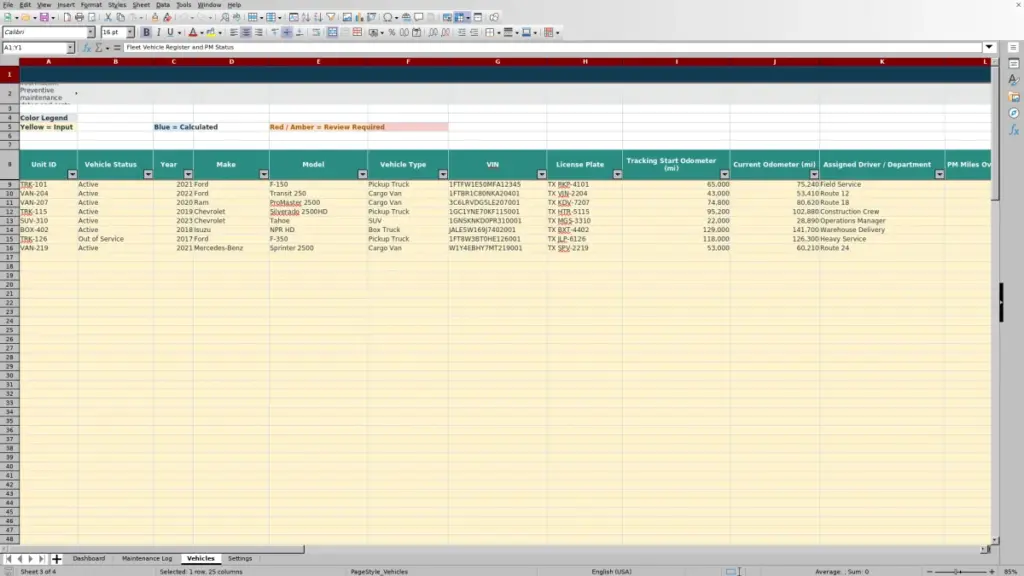Sort ascending toolbar icon
This screenshot has width=1024, height=576.
(306, 17)
